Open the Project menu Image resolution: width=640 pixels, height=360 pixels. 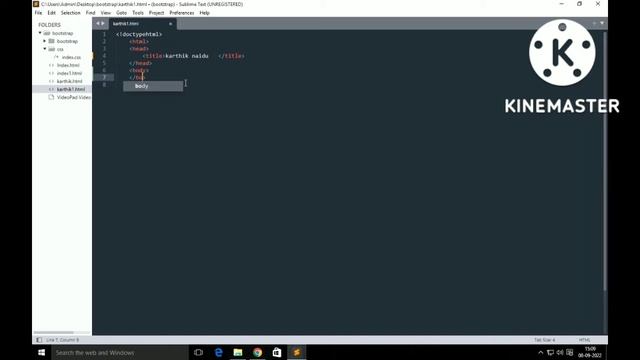(x=156, y=13)
